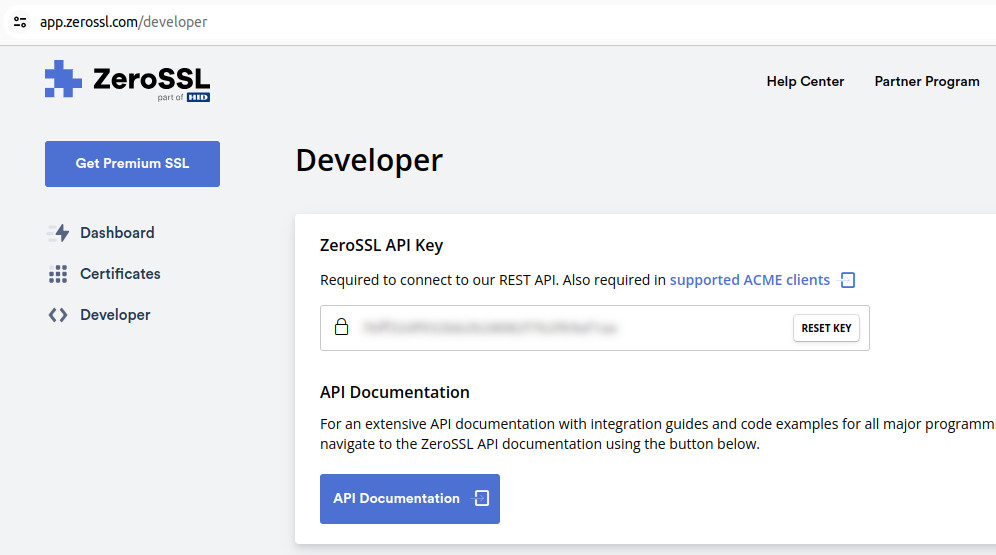Follow the supported ACME clients link
Image resolution: width=996 pixels, height=555 pixels.
point(749,280)
